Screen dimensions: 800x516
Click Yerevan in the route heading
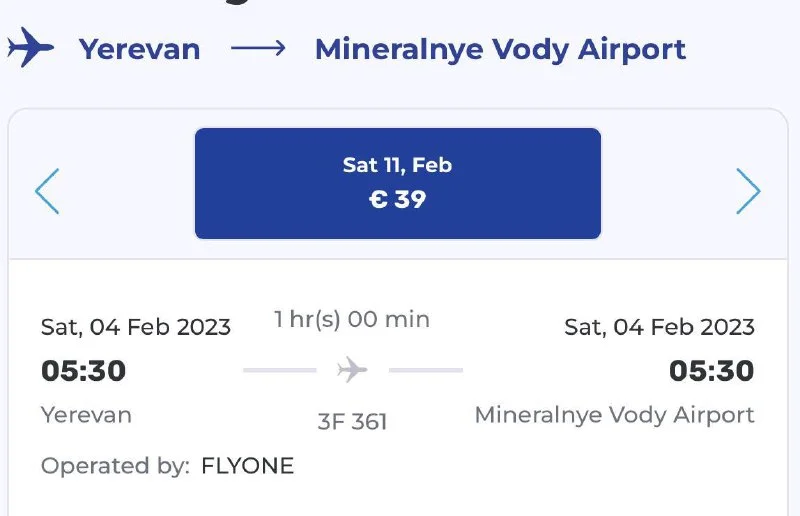[x=140, y=49]
